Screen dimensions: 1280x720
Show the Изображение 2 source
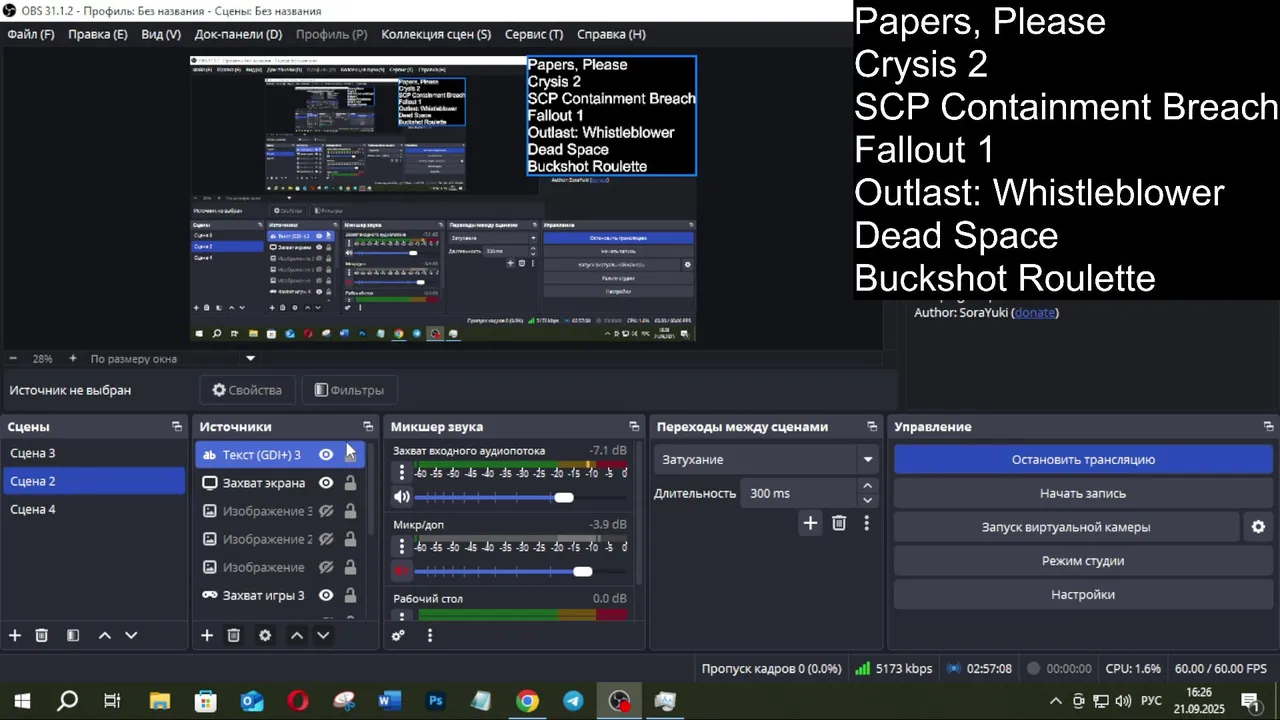click(326, 539)
